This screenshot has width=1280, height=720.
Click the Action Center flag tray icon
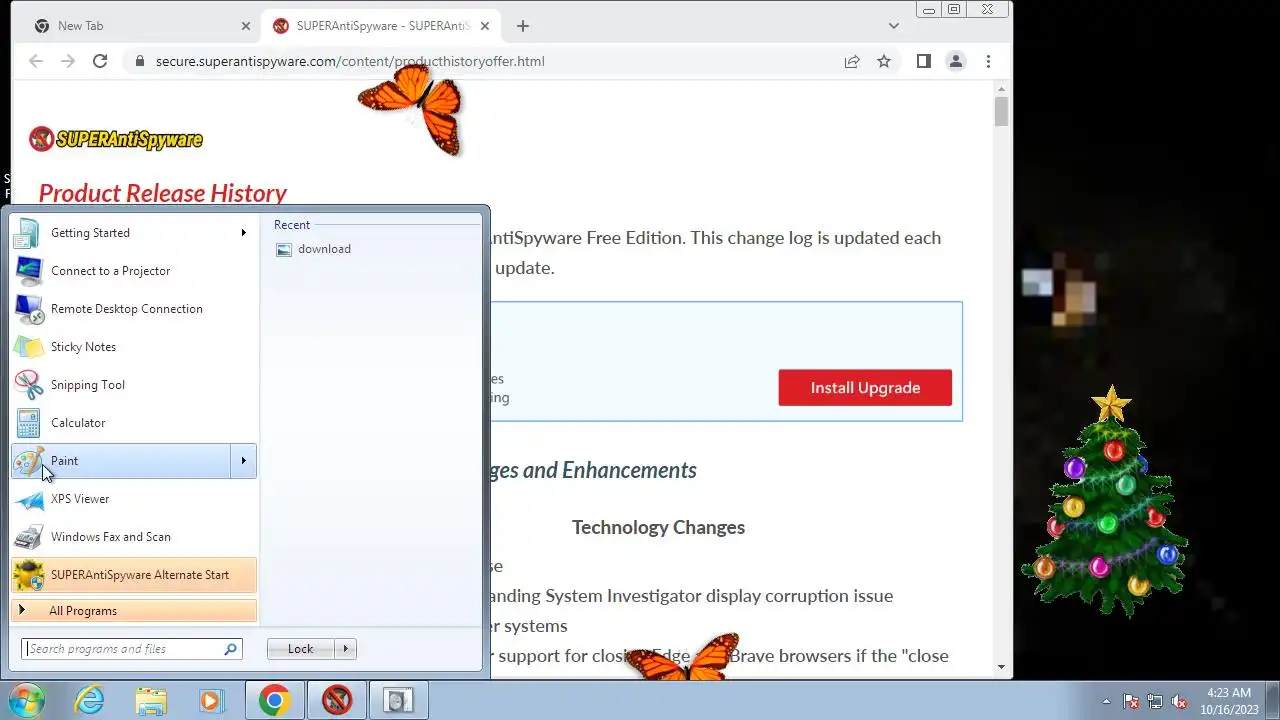(1131, 701)
